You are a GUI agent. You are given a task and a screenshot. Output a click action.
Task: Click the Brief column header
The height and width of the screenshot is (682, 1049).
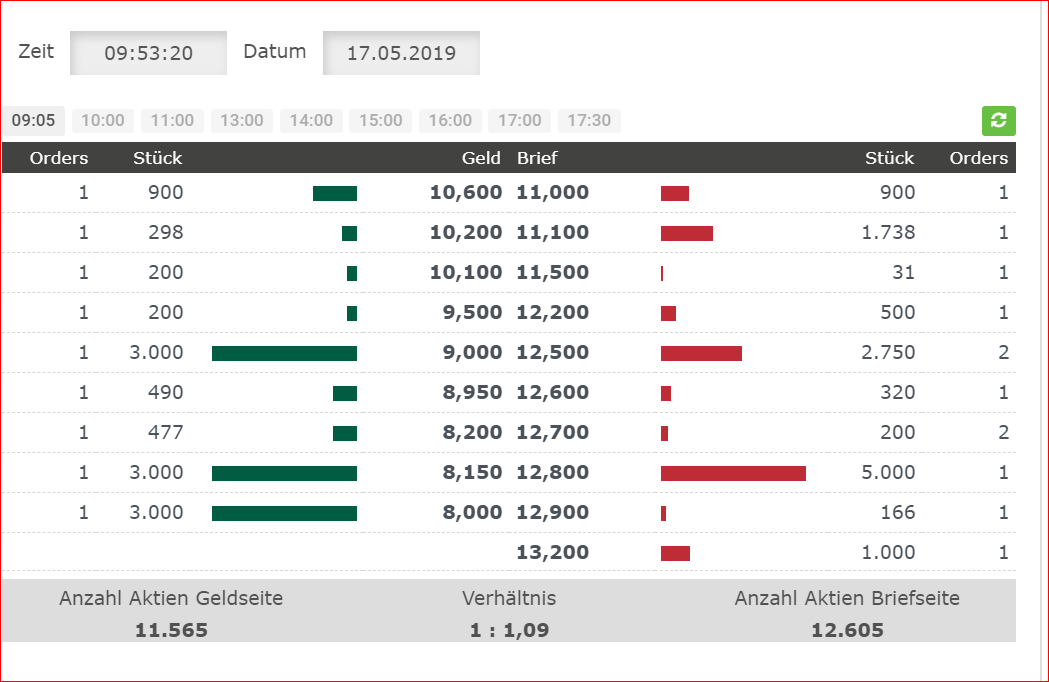tap(537, 158)
